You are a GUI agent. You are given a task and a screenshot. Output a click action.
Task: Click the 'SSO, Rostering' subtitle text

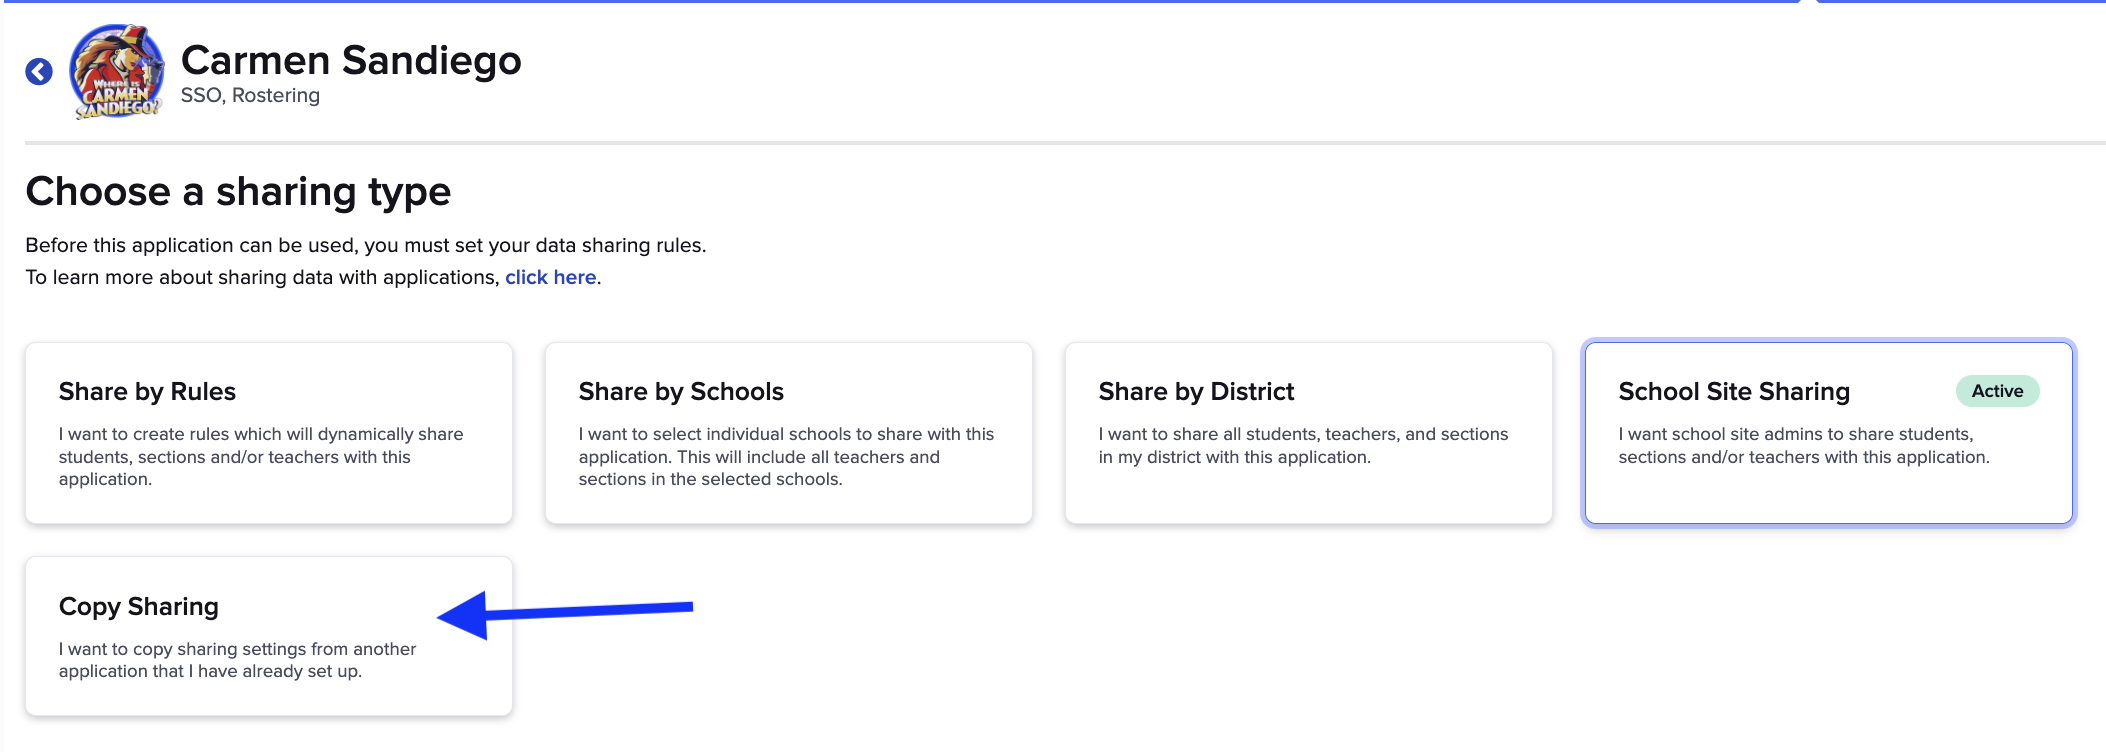point(250,95)
